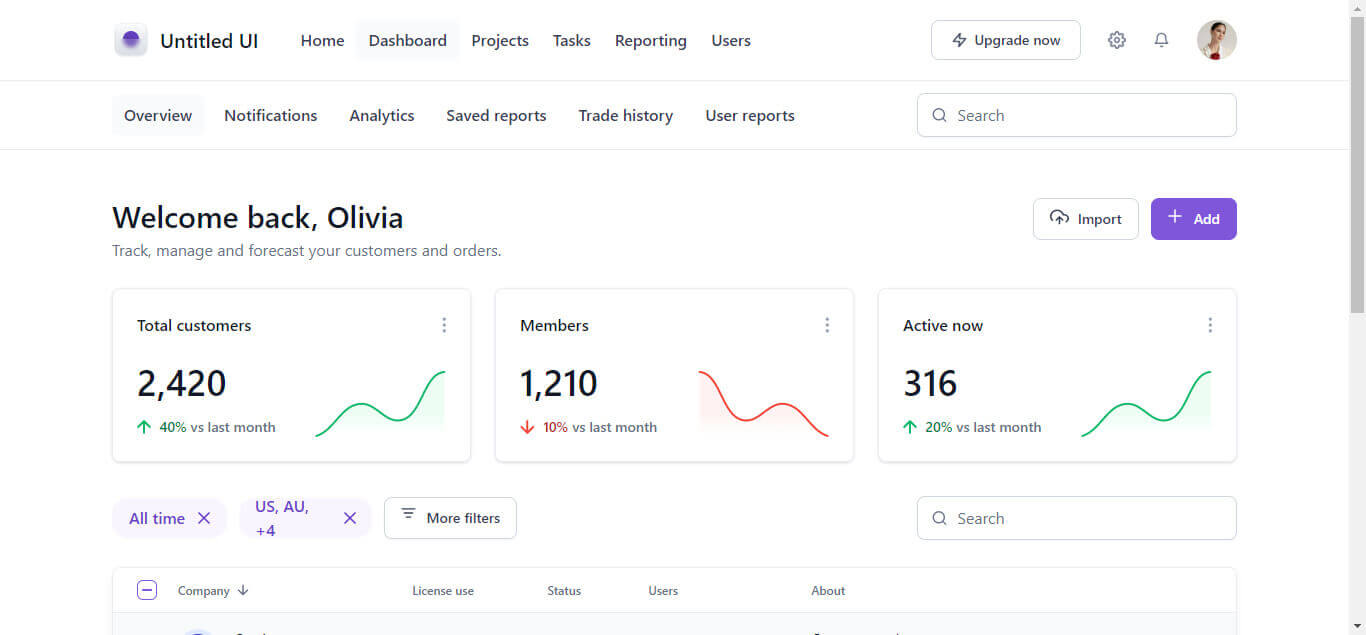Click 10% vs last month text
Viewport: 1366px width, 635px height.
click(600, 427)
